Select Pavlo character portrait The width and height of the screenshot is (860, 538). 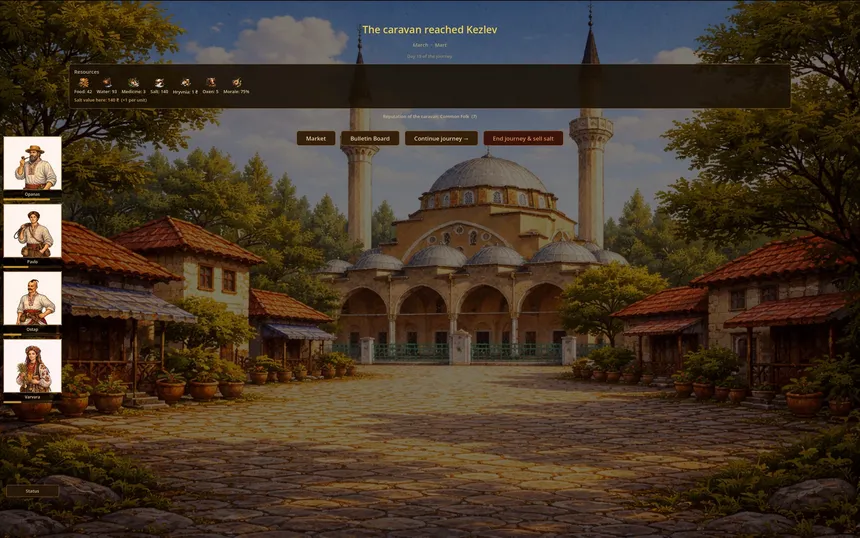point(32,231)
